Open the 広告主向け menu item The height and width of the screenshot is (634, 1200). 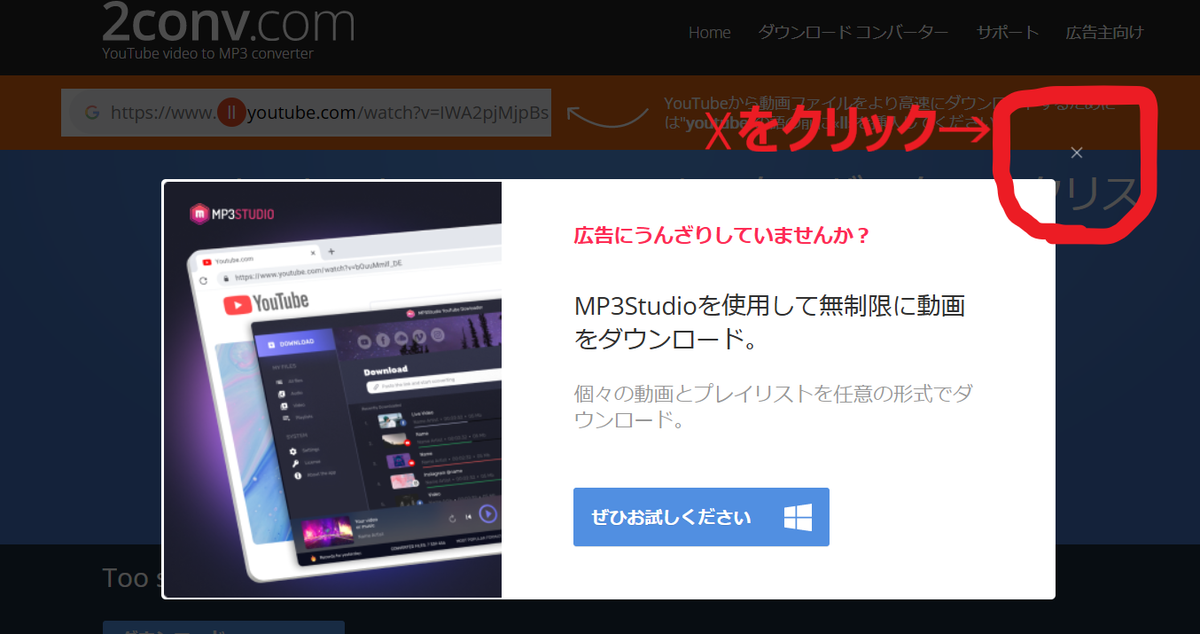click(x=1104, y=32)
